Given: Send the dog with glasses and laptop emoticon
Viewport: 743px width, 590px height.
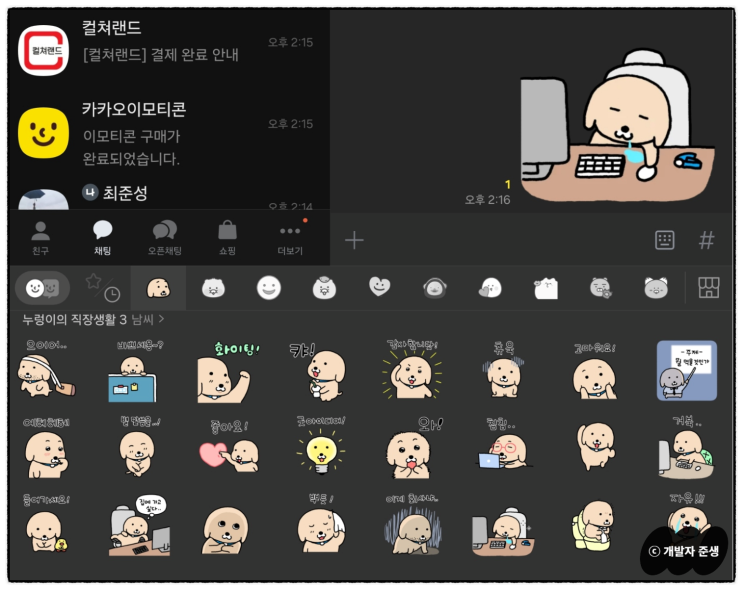Looking at the screenshot, I should [x=503, y=445].
